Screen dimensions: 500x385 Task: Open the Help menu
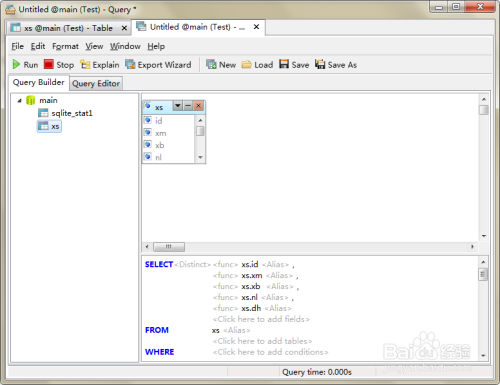(156, 46)
